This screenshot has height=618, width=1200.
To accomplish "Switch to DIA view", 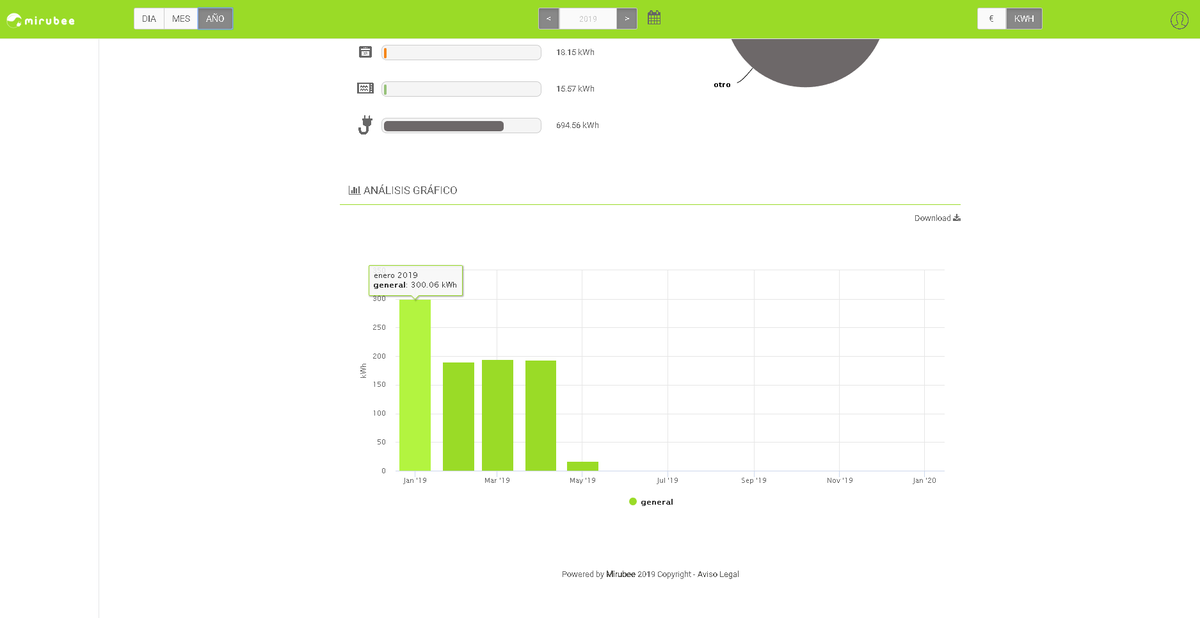I will pyautogui.click(x=149, y=19).
